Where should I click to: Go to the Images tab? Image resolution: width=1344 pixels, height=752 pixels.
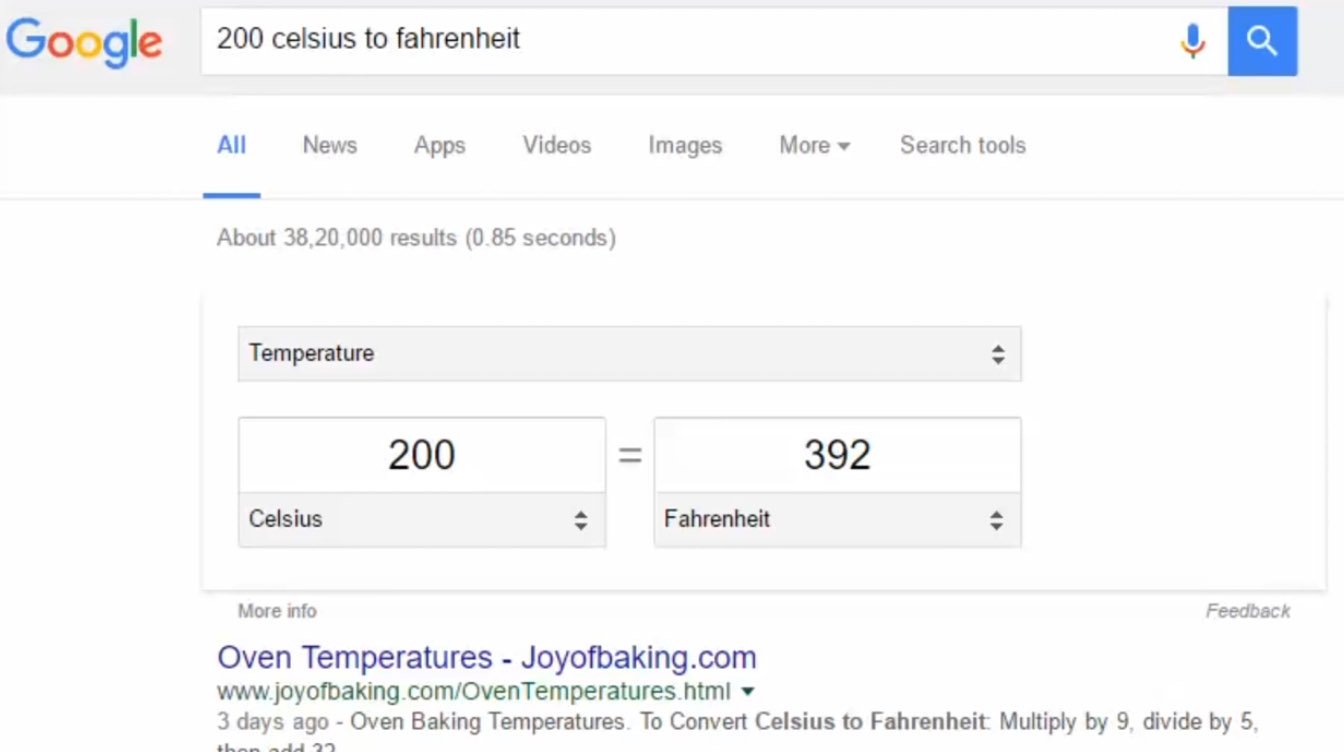coord(684,146)
